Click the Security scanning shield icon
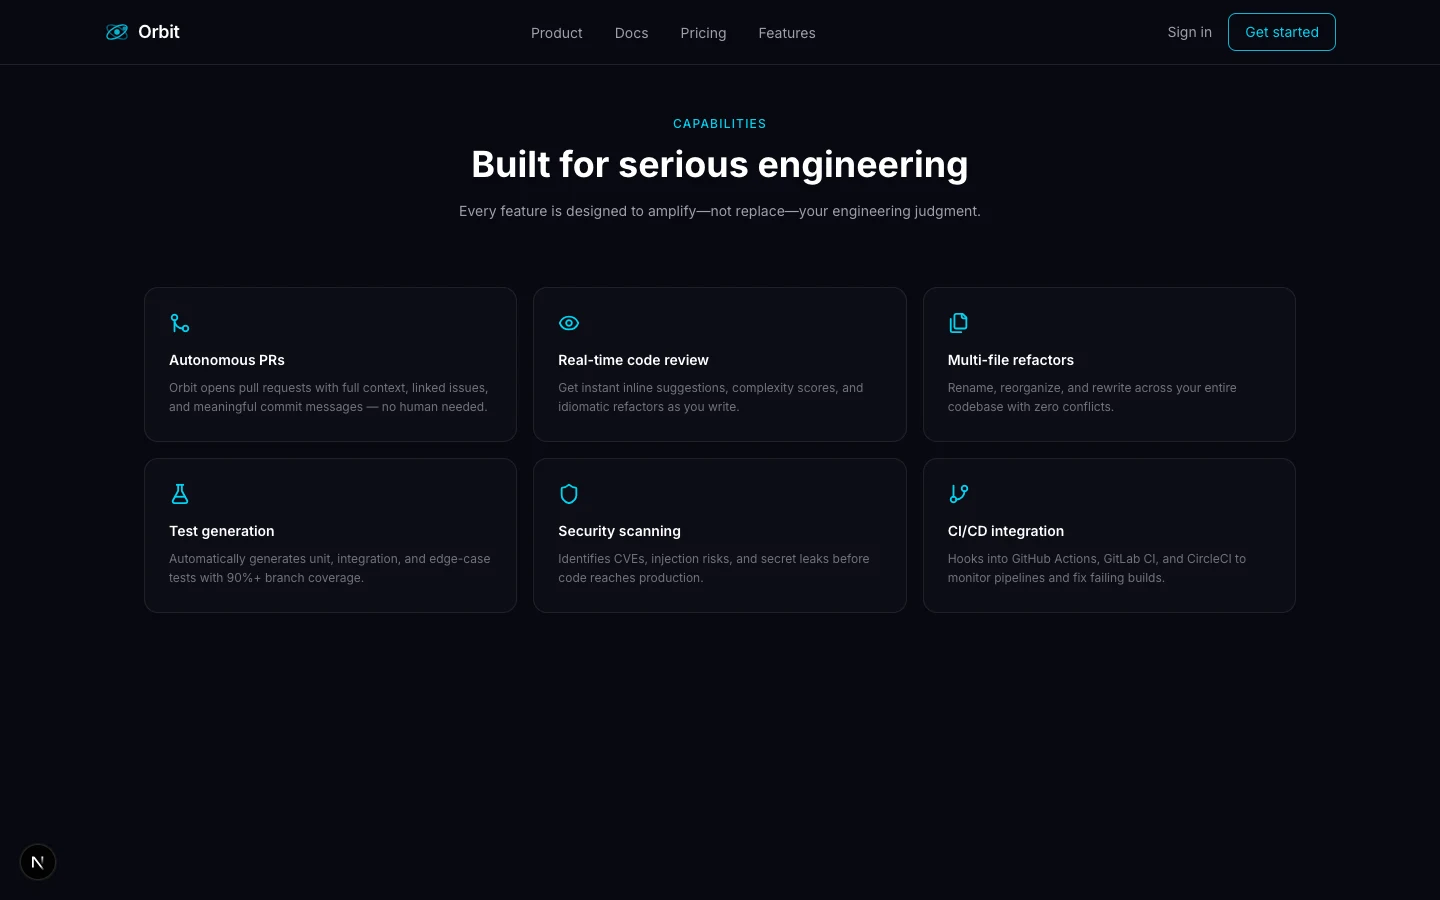The height and width of the screenshot is (900, 1440). [569, 494]
